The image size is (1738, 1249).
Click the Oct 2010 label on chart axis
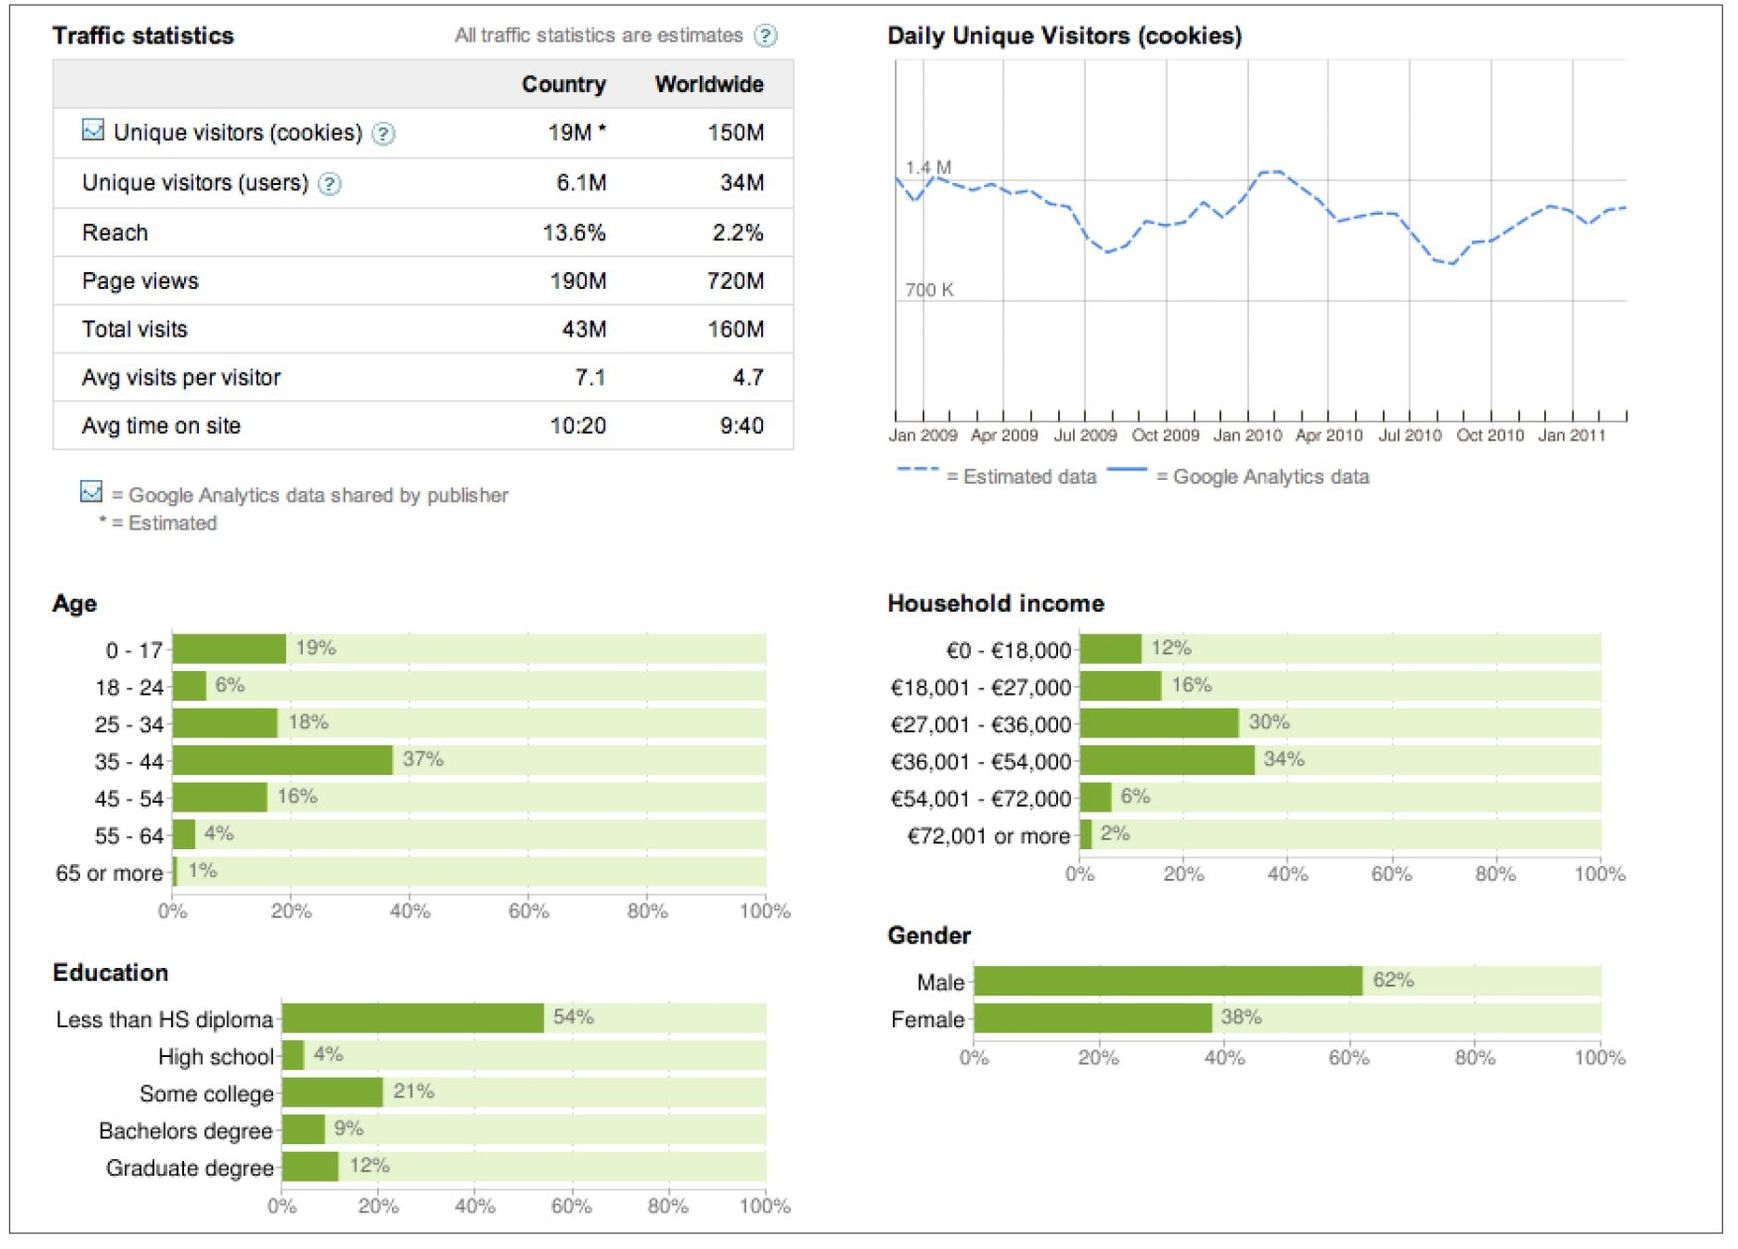tap(1490, 435)
